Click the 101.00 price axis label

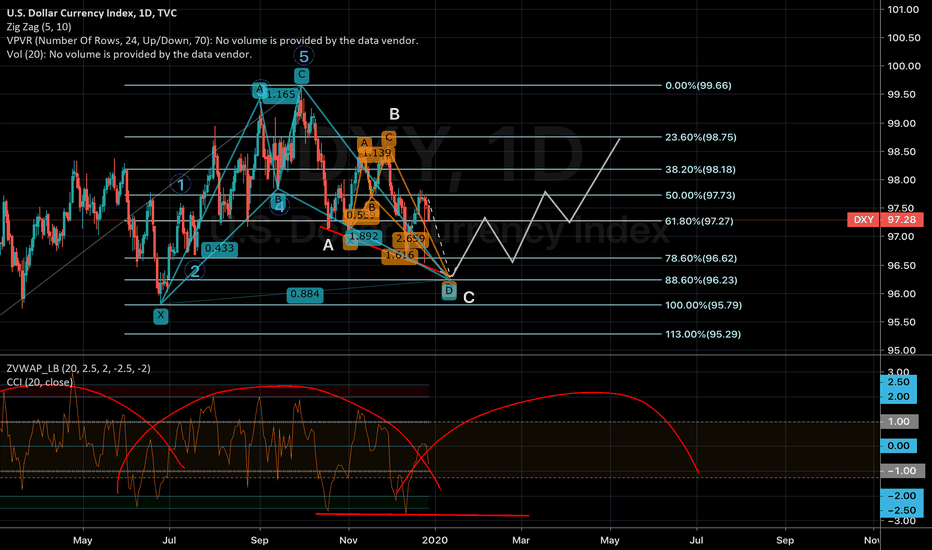pyautogui.click(x=904, y=10)
